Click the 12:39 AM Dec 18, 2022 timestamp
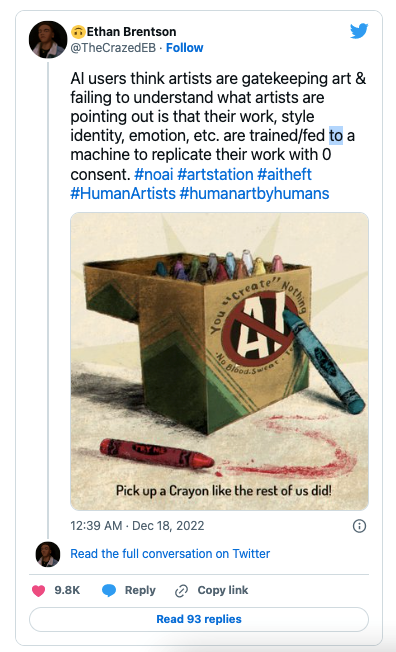 point(137,526)
